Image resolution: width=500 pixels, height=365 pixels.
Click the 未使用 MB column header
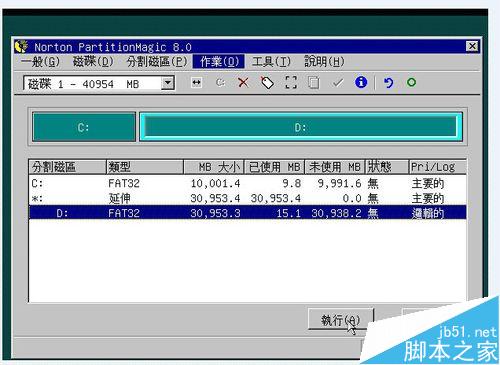pos(335,167)
